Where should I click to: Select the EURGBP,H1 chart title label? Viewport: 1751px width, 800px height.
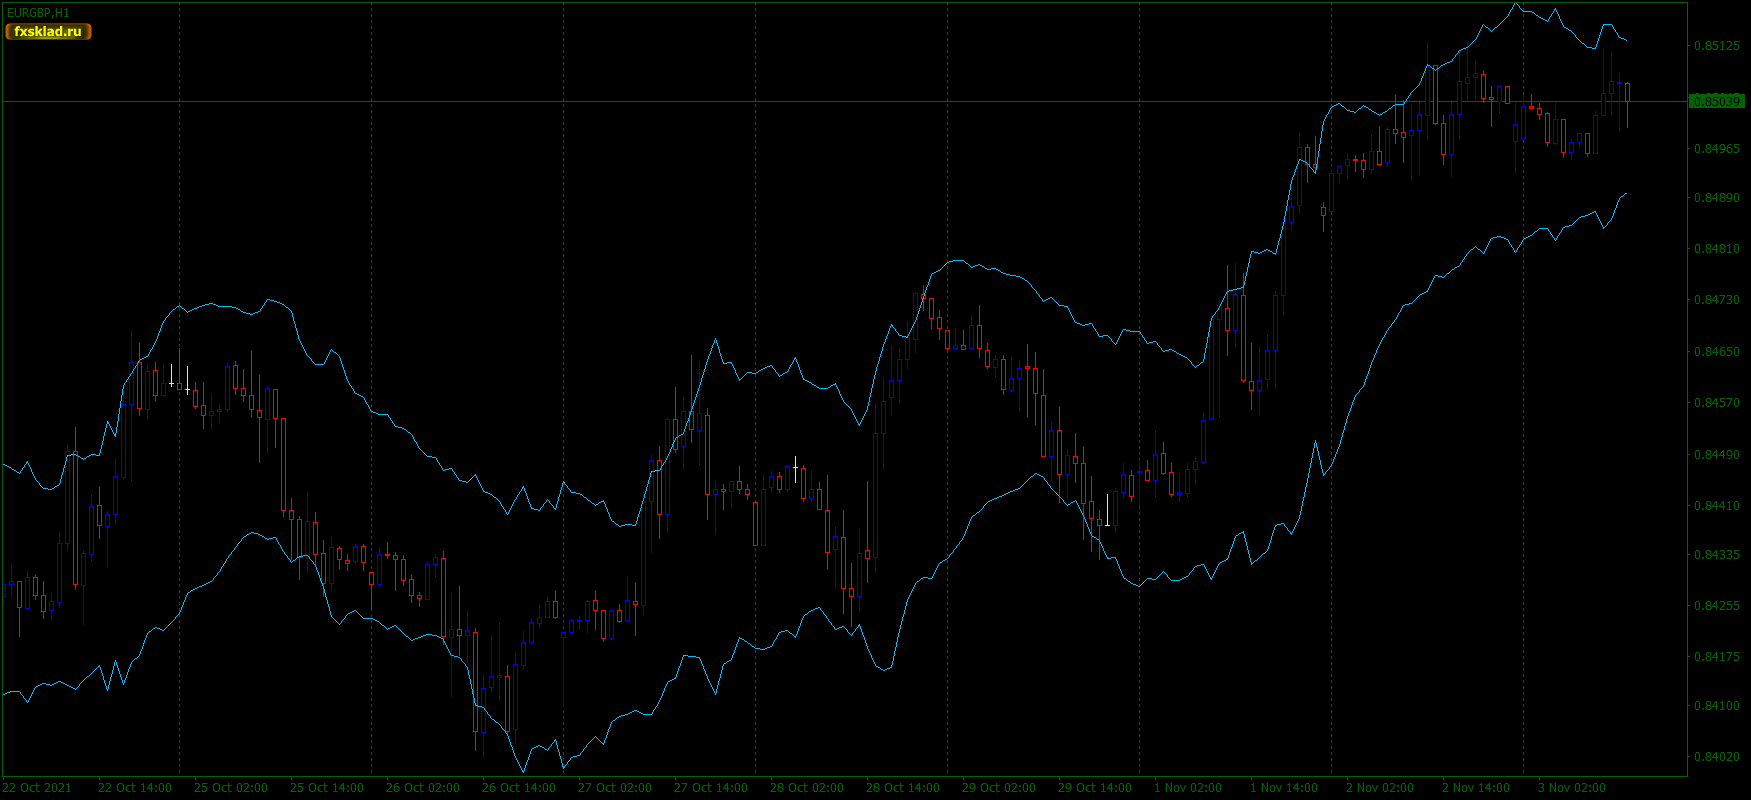[38, 13]
